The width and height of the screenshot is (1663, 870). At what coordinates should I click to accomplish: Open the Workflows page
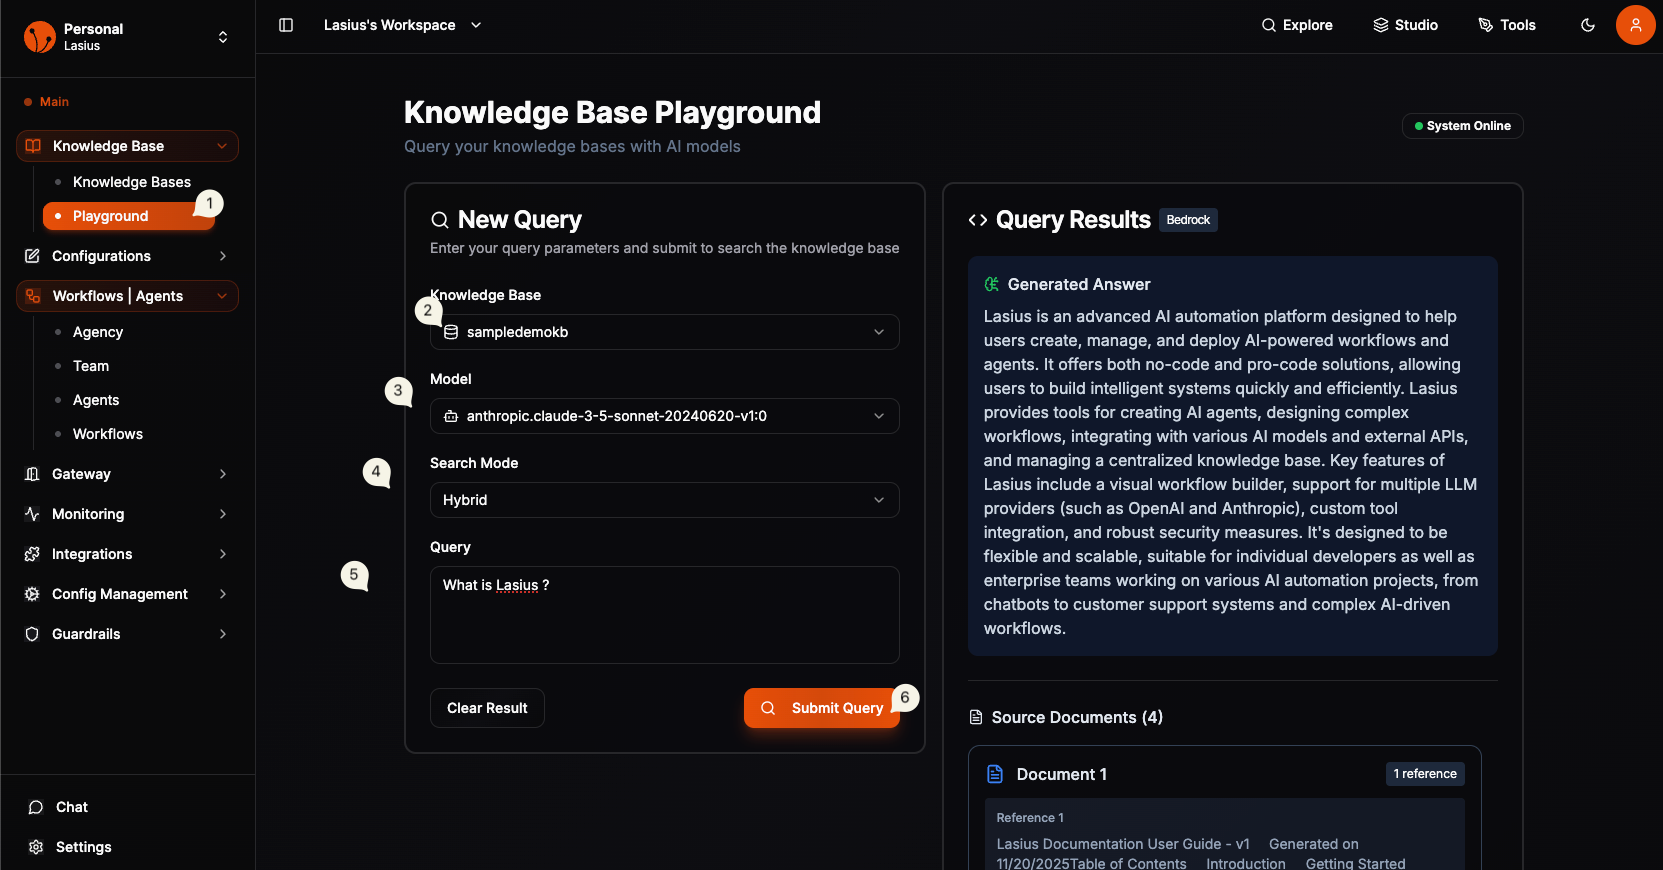[x=108, y=434]
